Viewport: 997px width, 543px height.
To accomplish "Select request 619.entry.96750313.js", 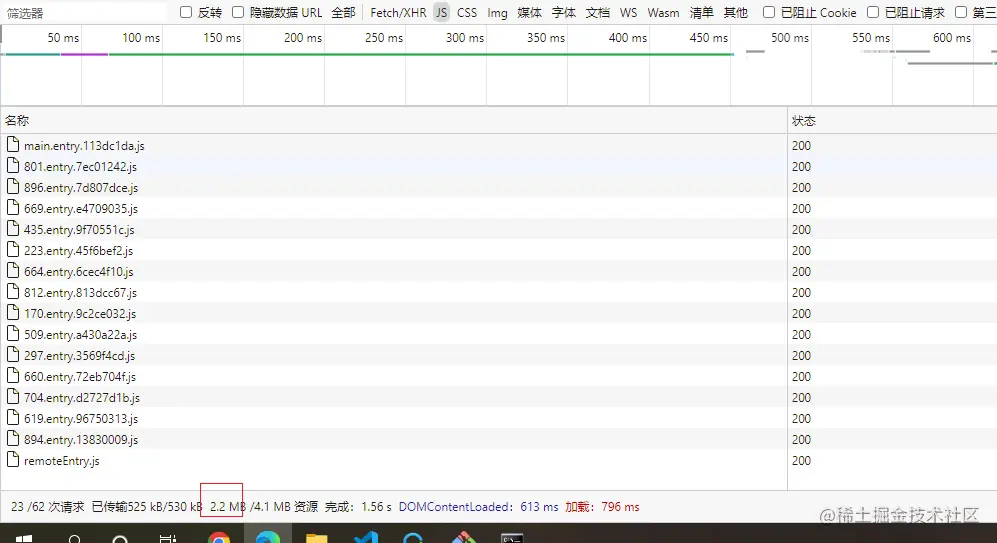I will [x=394, y=418].
